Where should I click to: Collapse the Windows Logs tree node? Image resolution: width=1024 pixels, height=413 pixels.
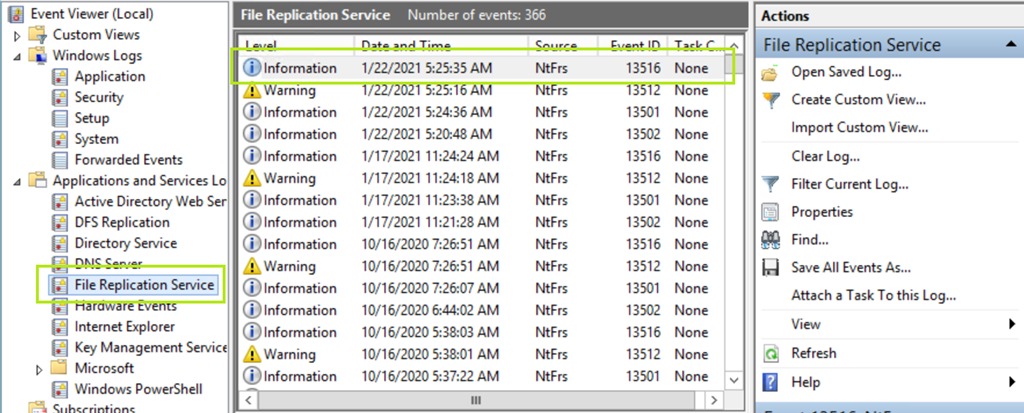coord(17,56)
